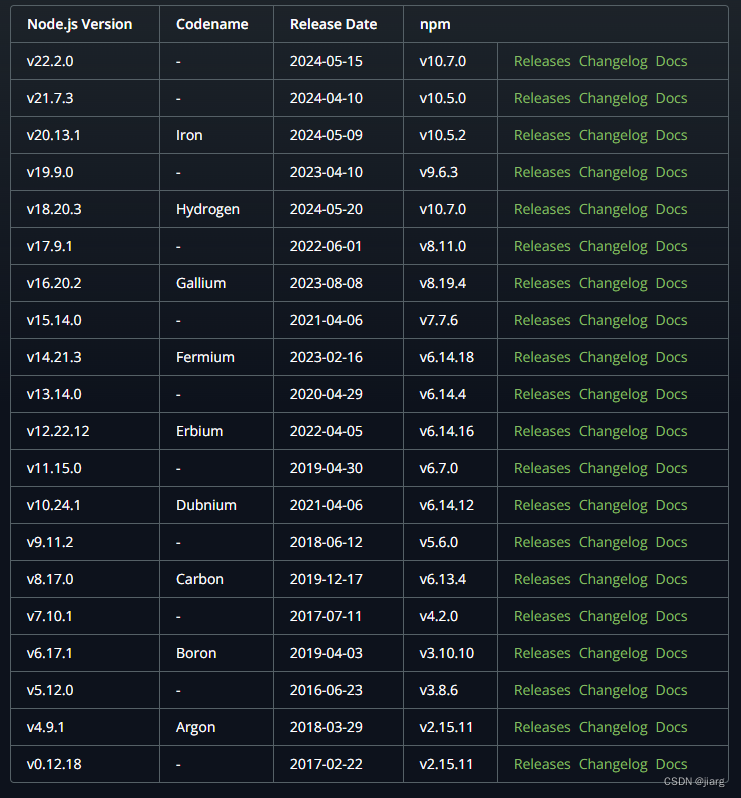
Task: View Changelog for v9.11.2
Action: [613, 543]
